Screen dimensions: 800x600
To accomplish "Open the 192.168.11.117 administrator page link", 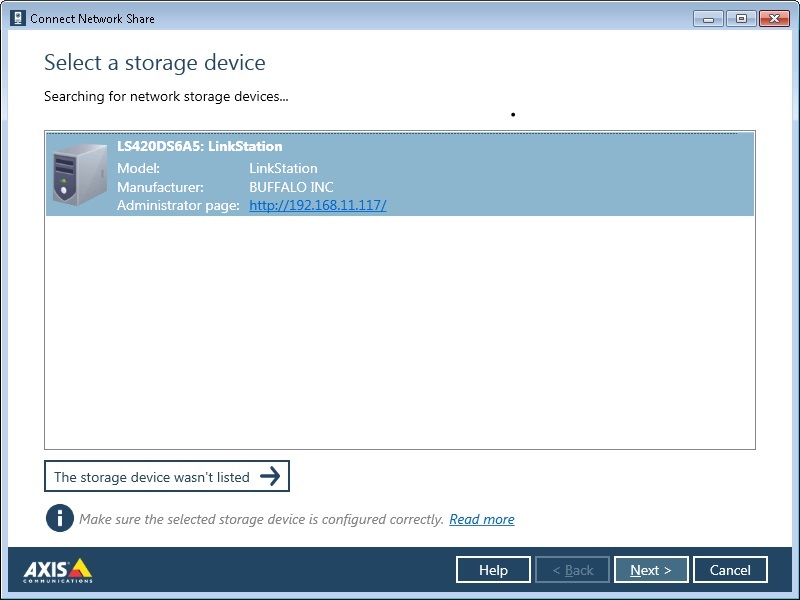I will tap(317, 205).
